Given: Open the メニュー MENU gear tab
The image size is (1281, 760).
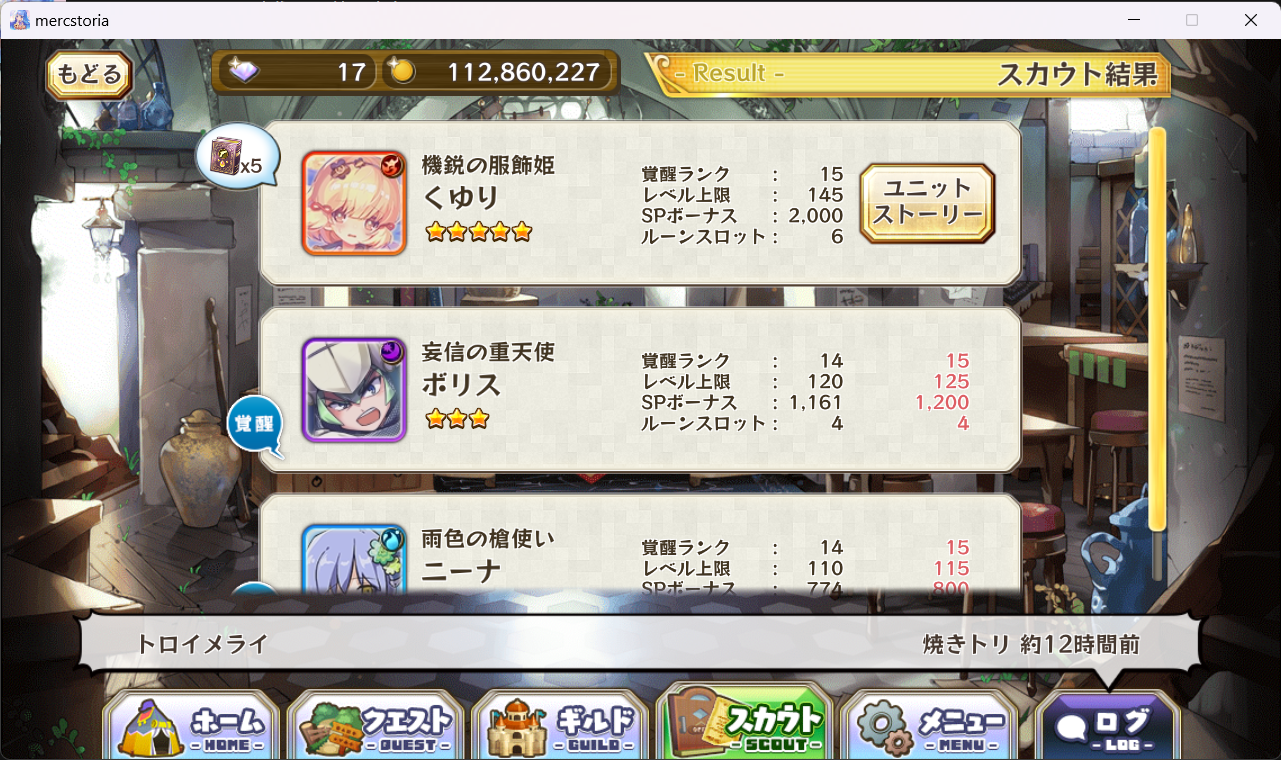Looking at the screenshot, I should pos(927,723).
